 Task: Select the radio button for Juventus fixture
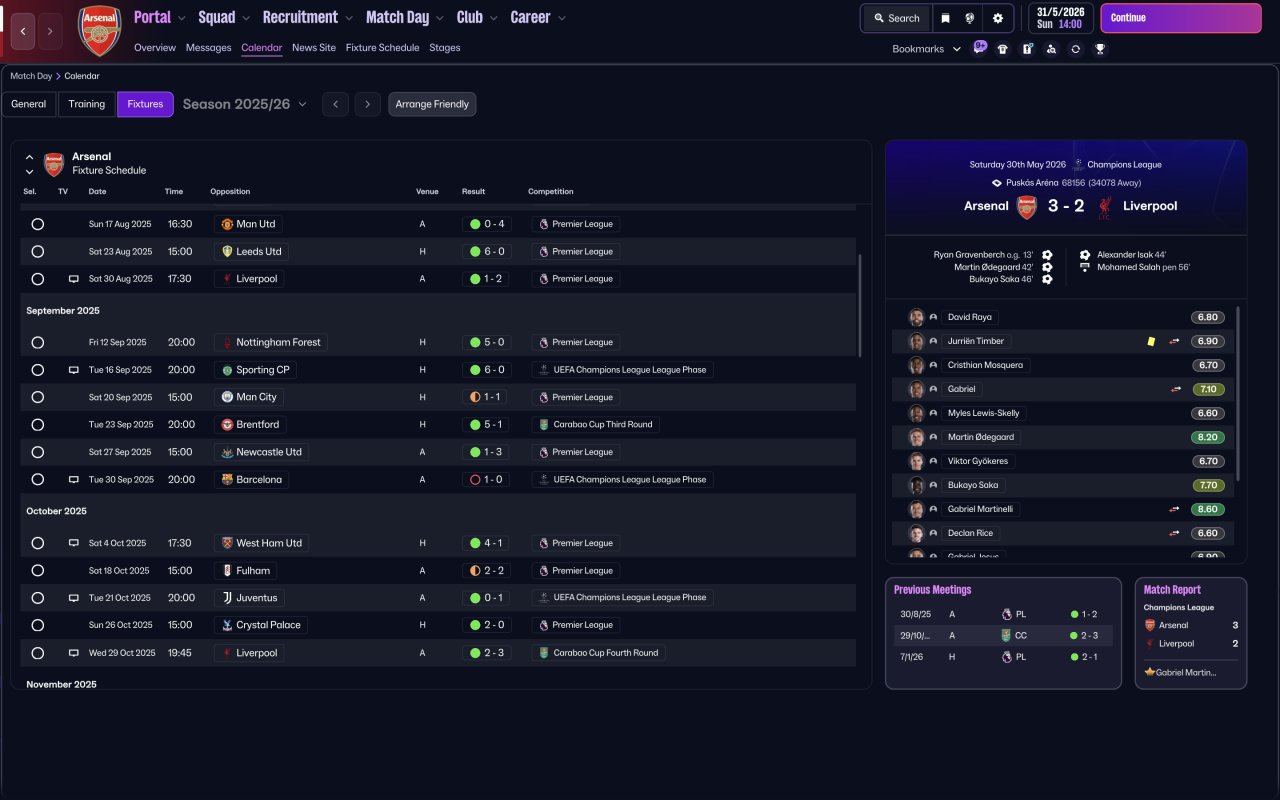pyautogui.click(x=38, y=598)
